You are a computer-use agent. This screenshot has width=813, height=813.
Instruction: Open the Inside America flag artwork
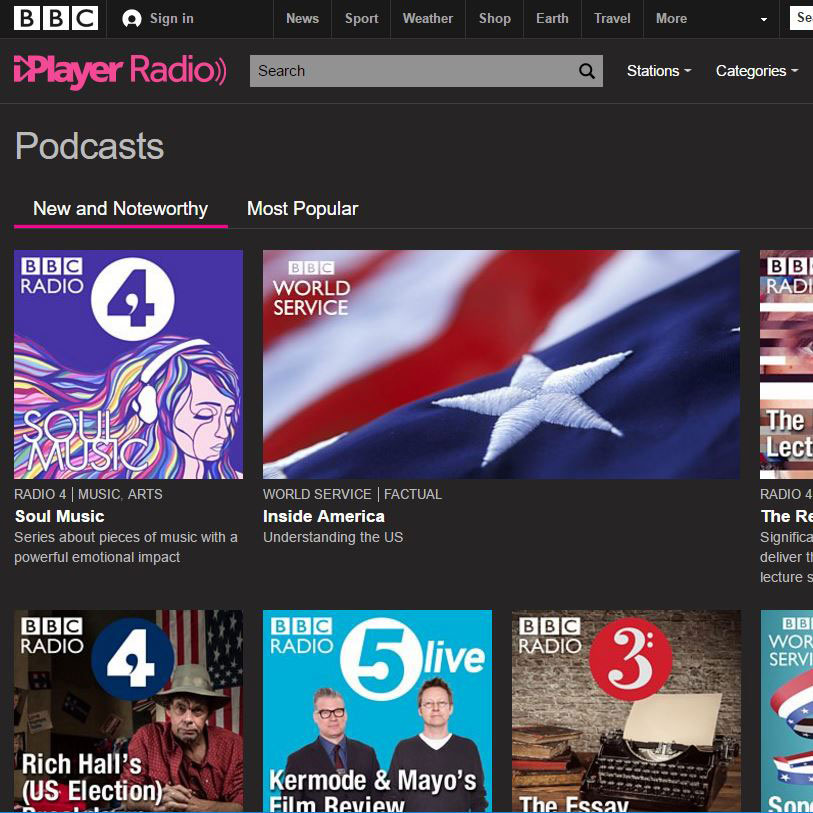point(501,365)
